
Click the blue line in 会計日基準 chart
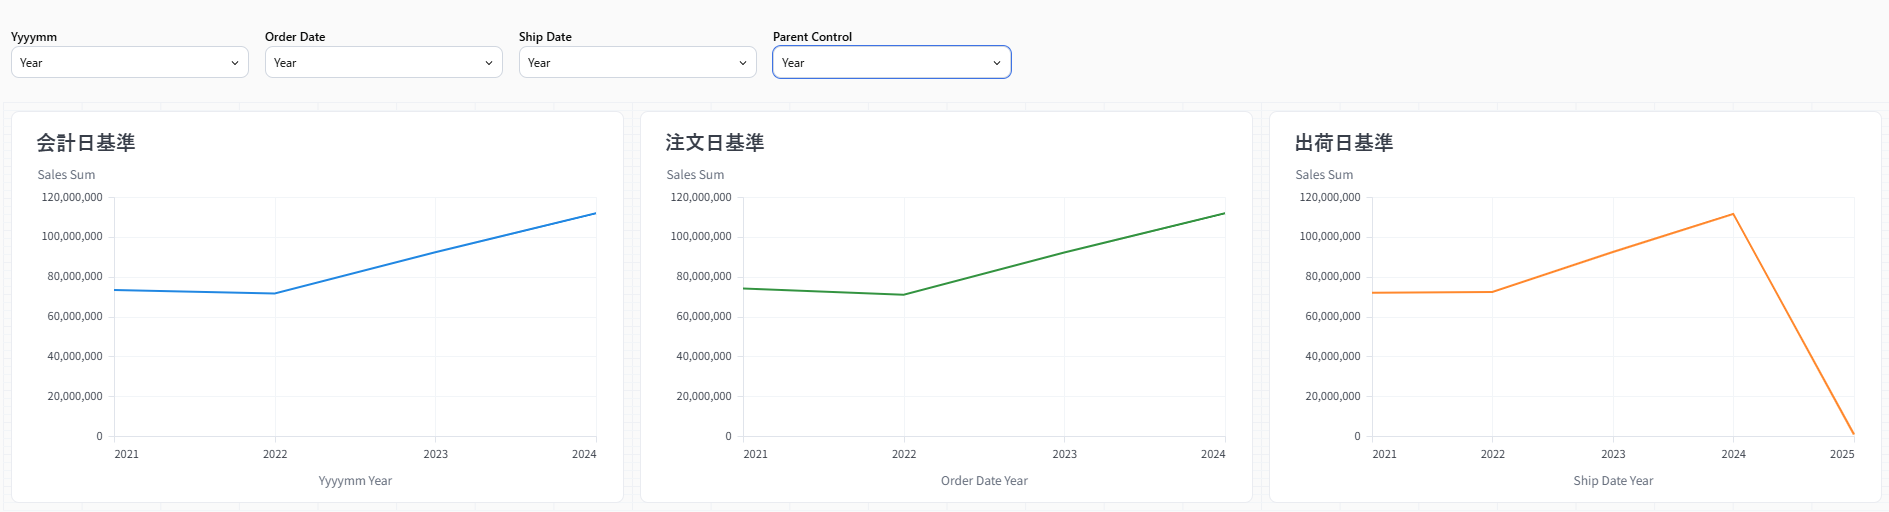click(x=435, y=252)
